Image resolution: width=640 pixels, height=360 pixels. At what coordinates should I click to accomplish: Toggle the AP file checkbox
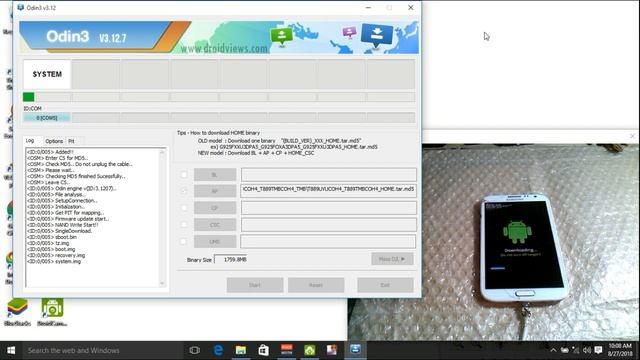pyautogui.click(x=184, y=191)
